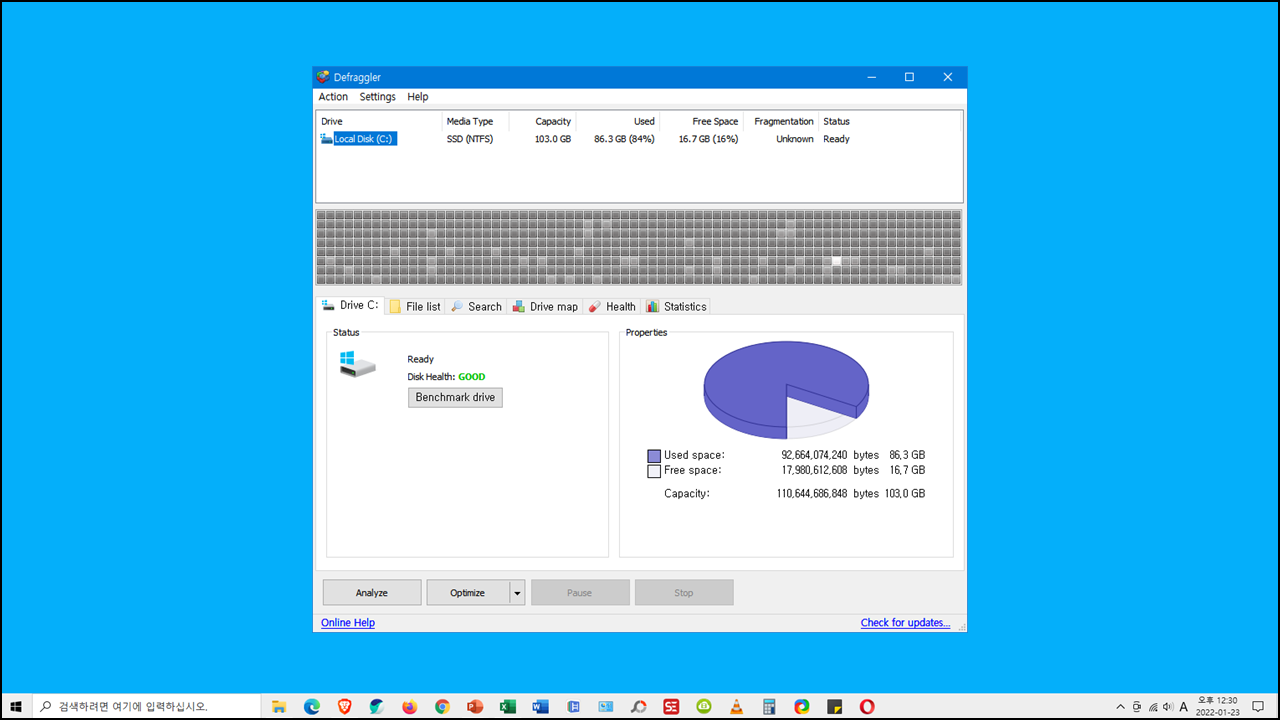This screenshot has height=720, width=1280.
Task: Sort by the Capacity column header
Action: (x=542, y=121)
